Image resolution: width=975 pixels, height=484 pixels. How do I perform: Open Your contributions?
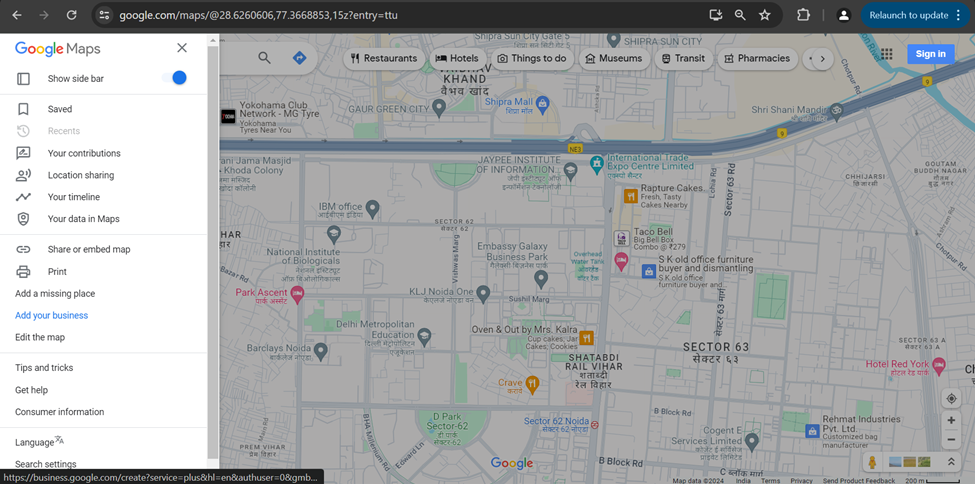click(84, 153)
